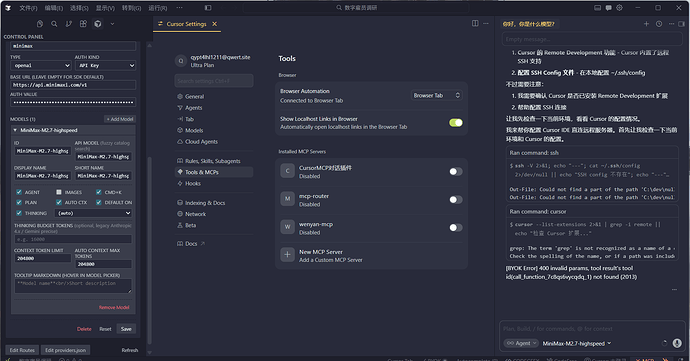Open the source control branch icon

click(x=69, y=24)
